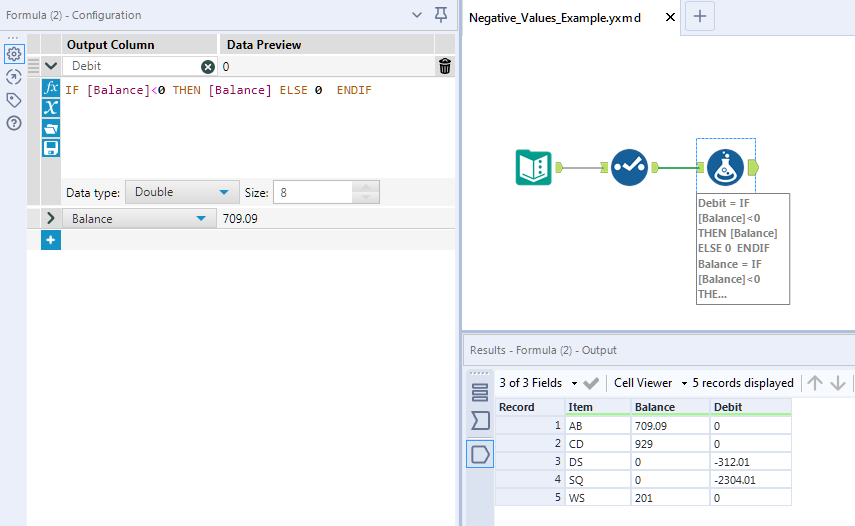Open the Configuration gear icon in sidebar
Screen dimensions: 855x526
[x=14, y=54]
